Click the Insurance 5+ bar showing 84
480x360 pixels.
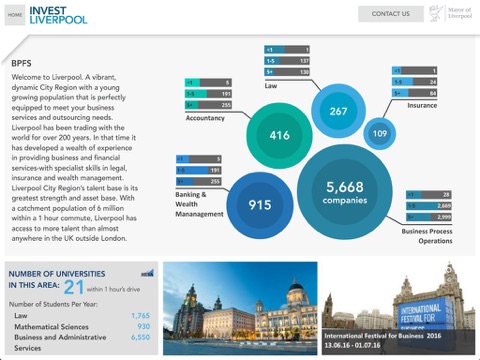point(414,93)
